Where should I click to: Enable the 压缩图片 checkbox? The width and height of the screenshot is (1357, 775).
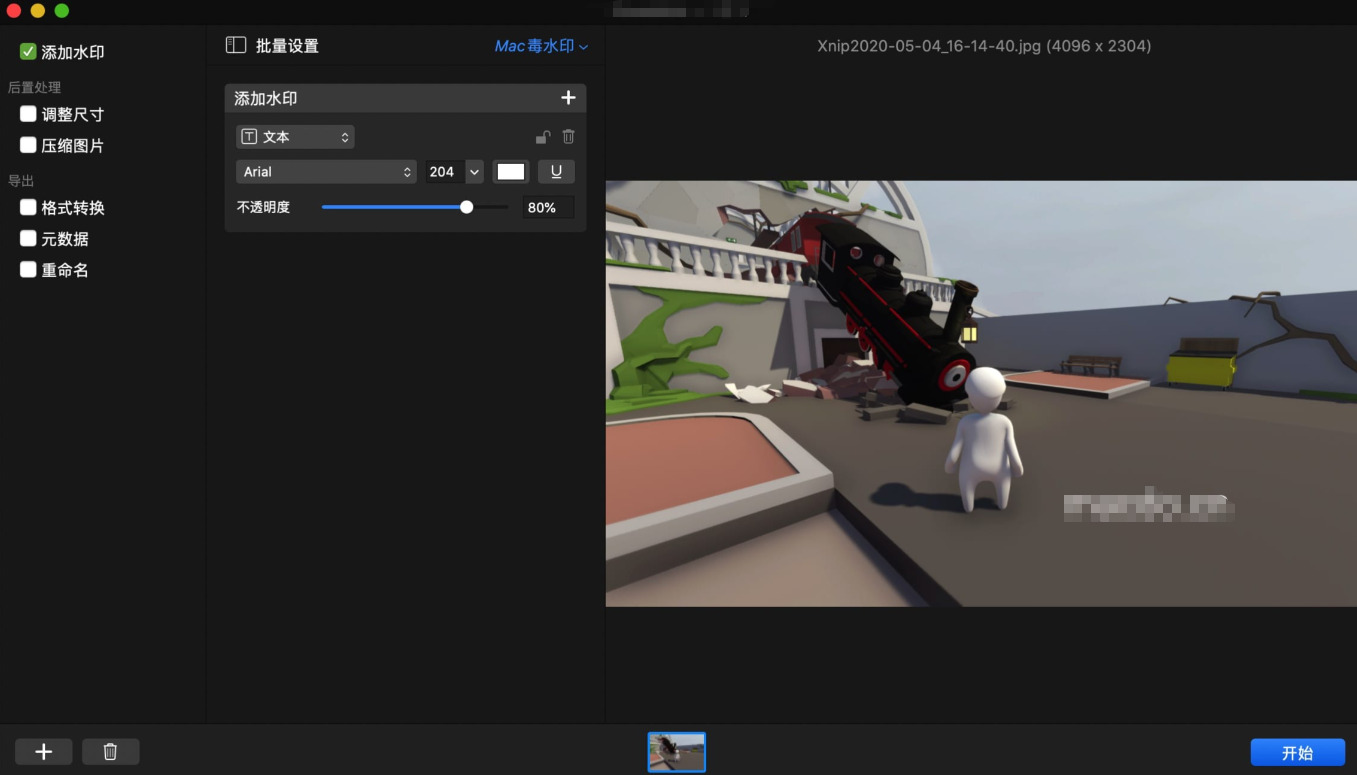28,145
